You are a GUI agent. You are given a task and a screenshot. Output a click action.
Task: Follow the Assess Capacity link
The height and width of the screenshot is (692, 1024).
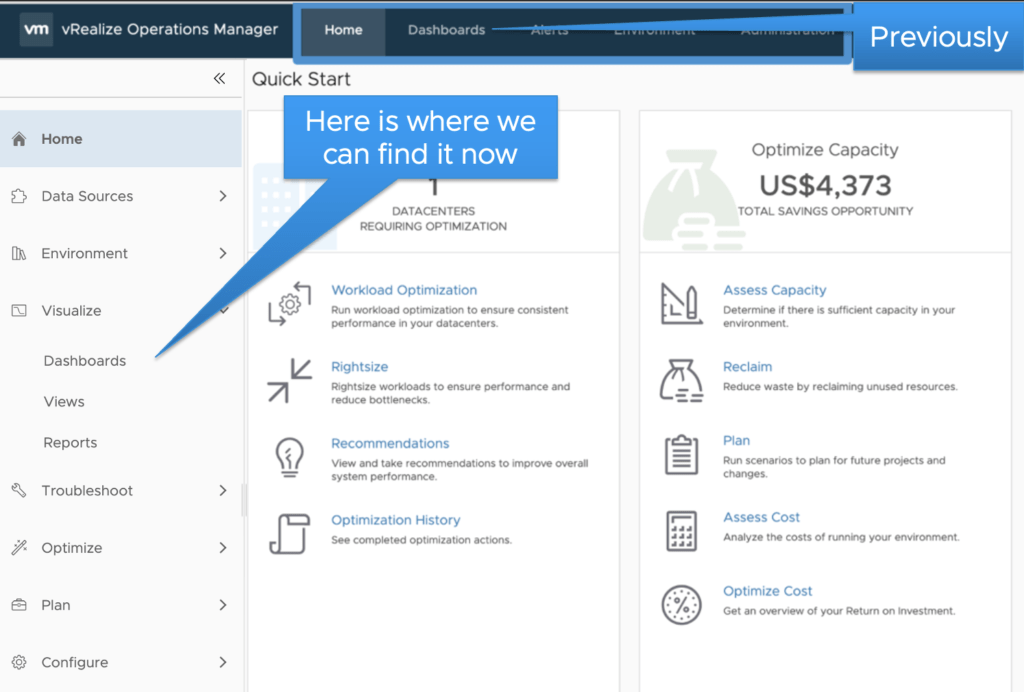tap(774, 290)
